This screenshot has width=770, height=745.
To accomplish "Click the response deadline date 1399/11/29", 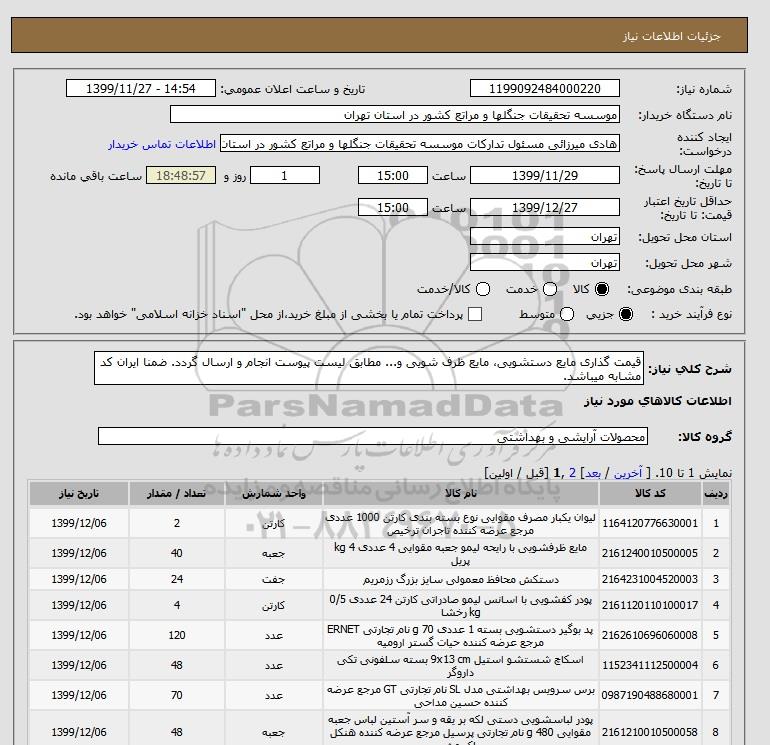I will click(x=545, y=175).
